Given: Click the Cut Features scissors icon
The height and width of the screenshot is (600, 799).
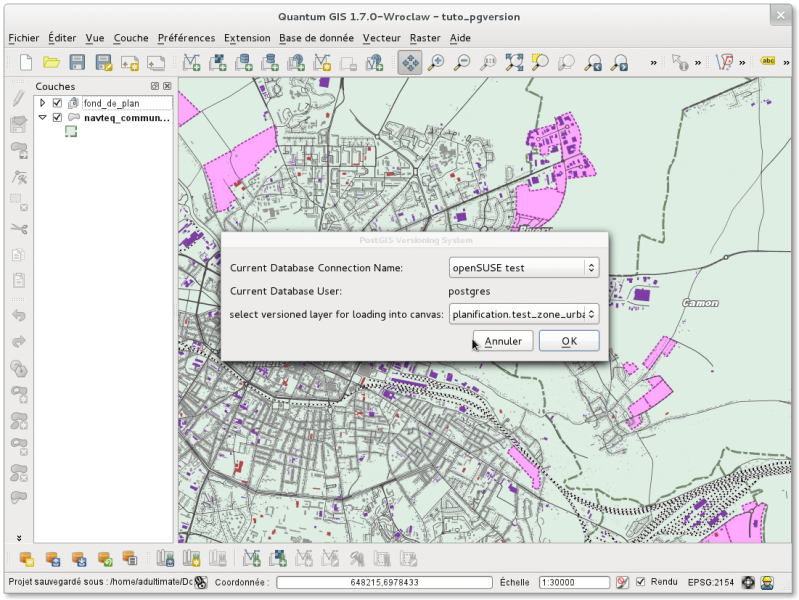Looking at the screenshot, I should pyautogui.click(x=18, y=228).
